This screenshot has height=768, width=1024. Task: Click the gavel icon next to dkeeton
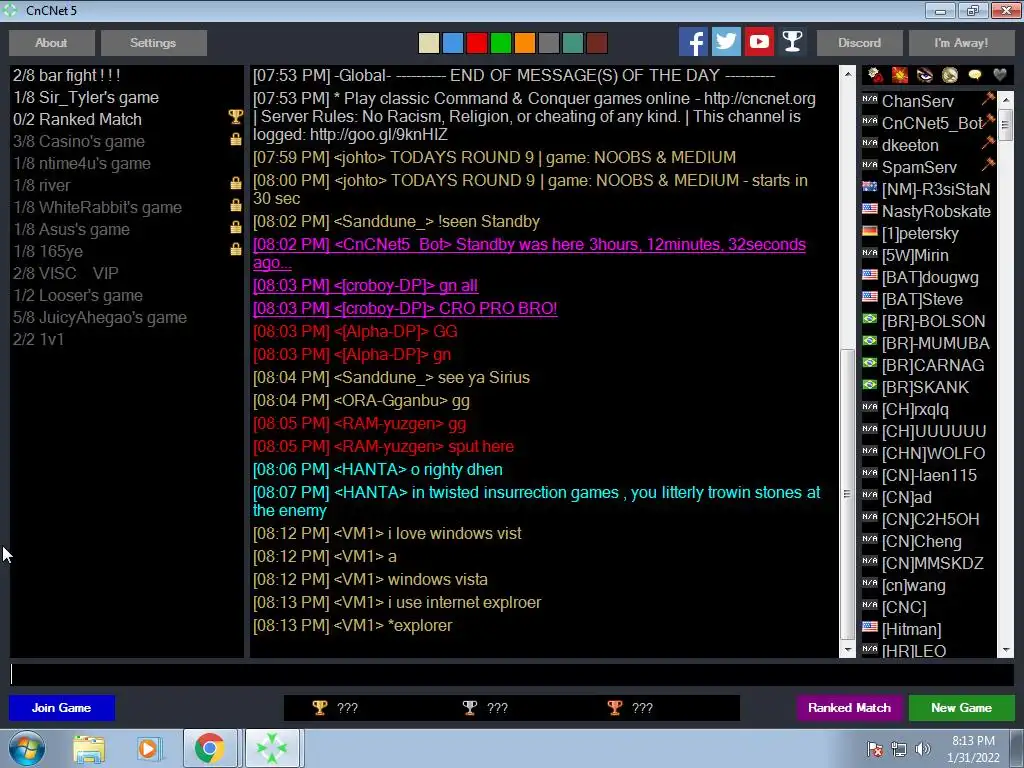[x=988, y=142]
